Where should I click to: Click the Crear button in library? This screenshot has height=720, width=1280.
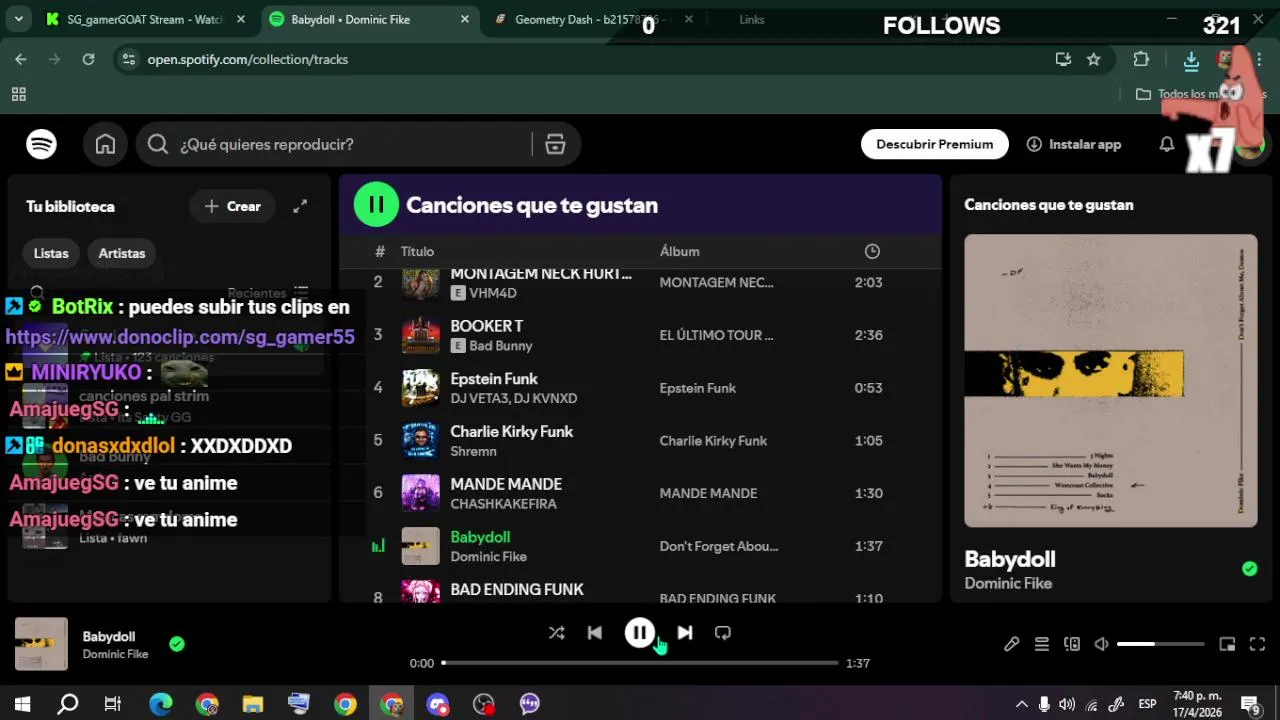(x=232, y=206)
